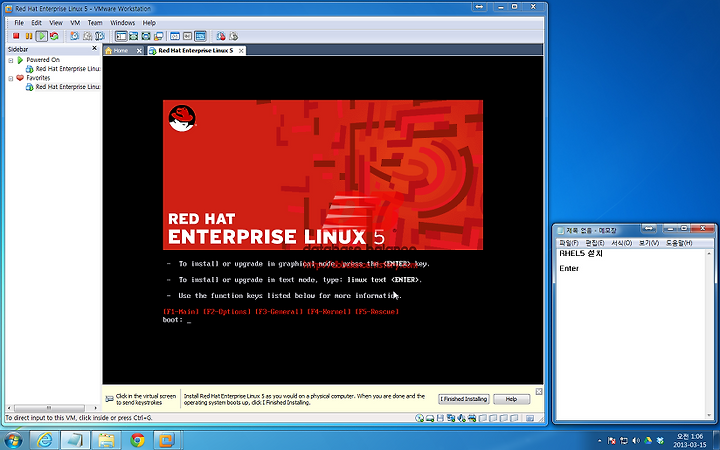720x450 pixels.
Task: Toggle the Show Sidebar toolbar icon
Action: point(121,36)
